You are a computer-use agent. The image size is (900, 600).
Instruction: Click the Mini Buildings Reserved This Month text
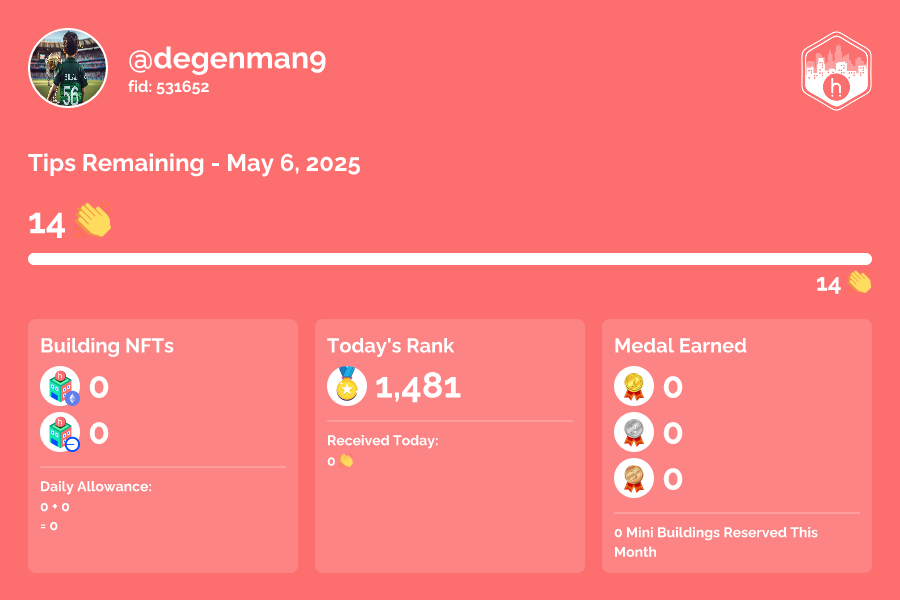(x=716, y=542)
